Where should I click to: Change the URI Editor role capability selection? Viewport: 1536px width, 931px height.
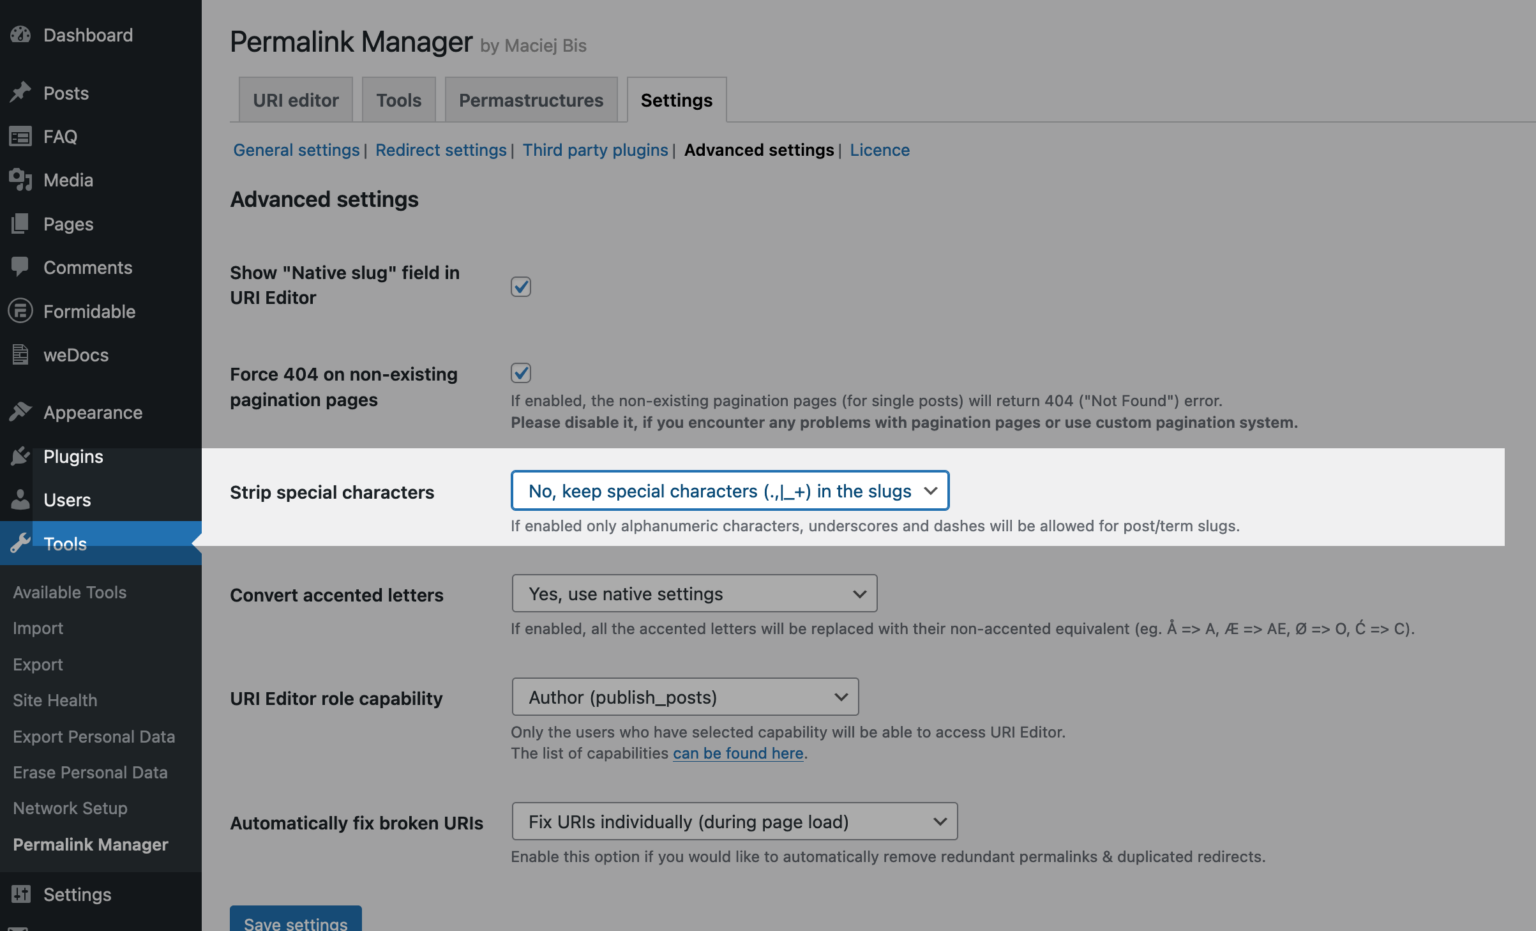(x=685, y=696)
